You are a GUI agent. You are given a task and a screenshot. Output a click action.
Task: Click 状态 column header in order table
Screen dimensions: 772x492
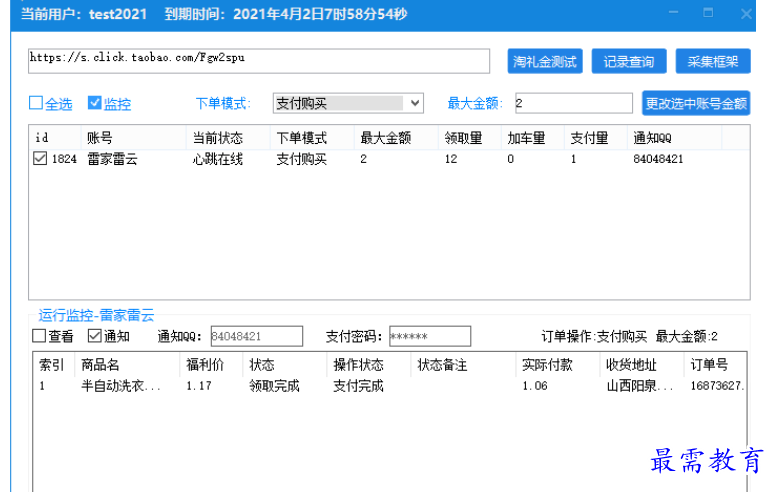tap(285, 365)
